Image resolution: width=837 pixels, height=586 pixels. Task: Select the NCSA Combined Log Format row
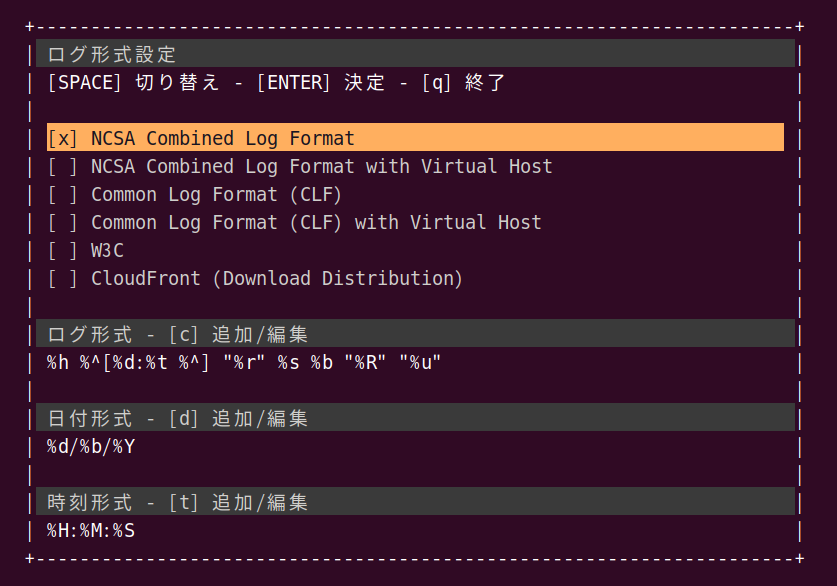tap(415, 138)
